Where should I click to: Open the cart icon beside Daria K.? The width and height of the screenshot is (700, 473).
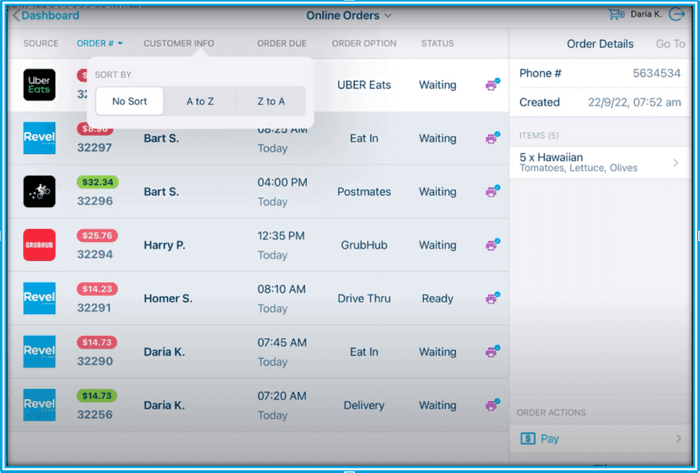(x=617, y=14)
